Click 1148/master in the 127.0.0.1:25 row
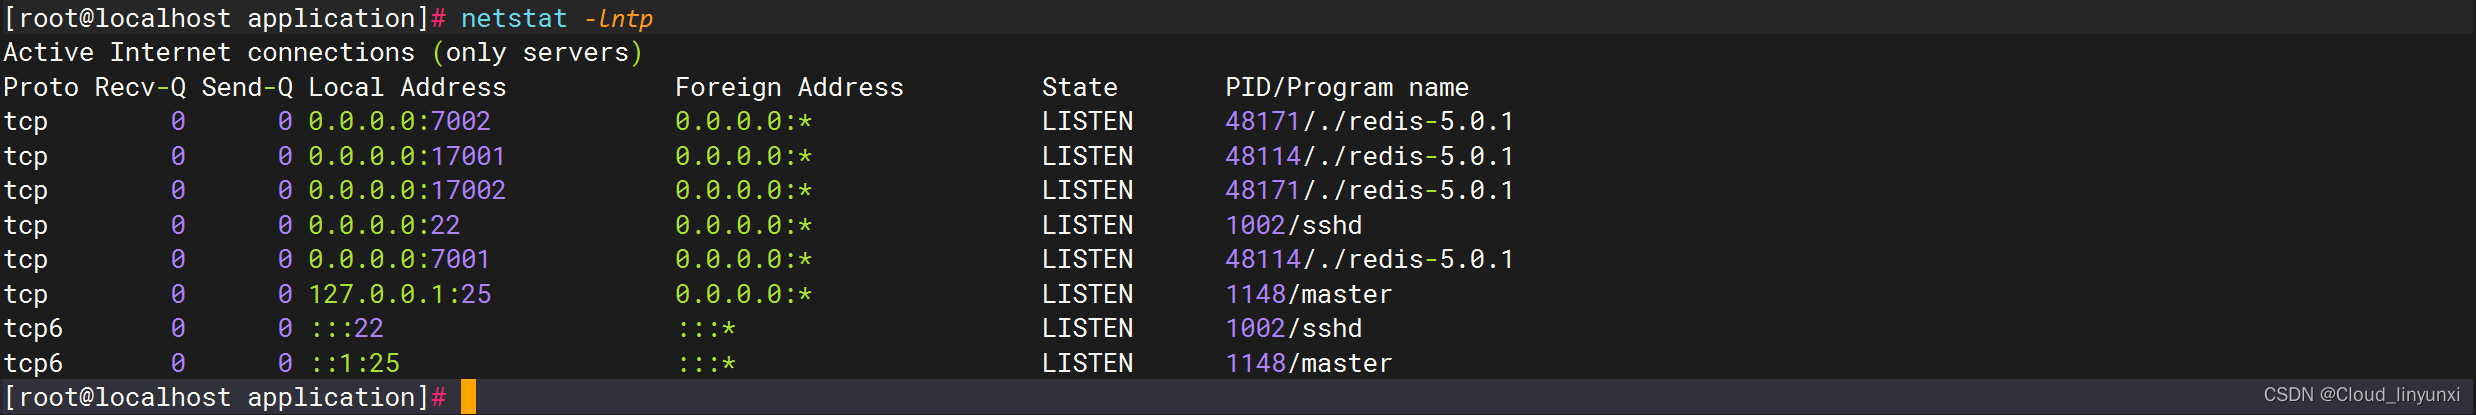The height and width of the screenshot is (415, 2476). tap(1309, 294)
